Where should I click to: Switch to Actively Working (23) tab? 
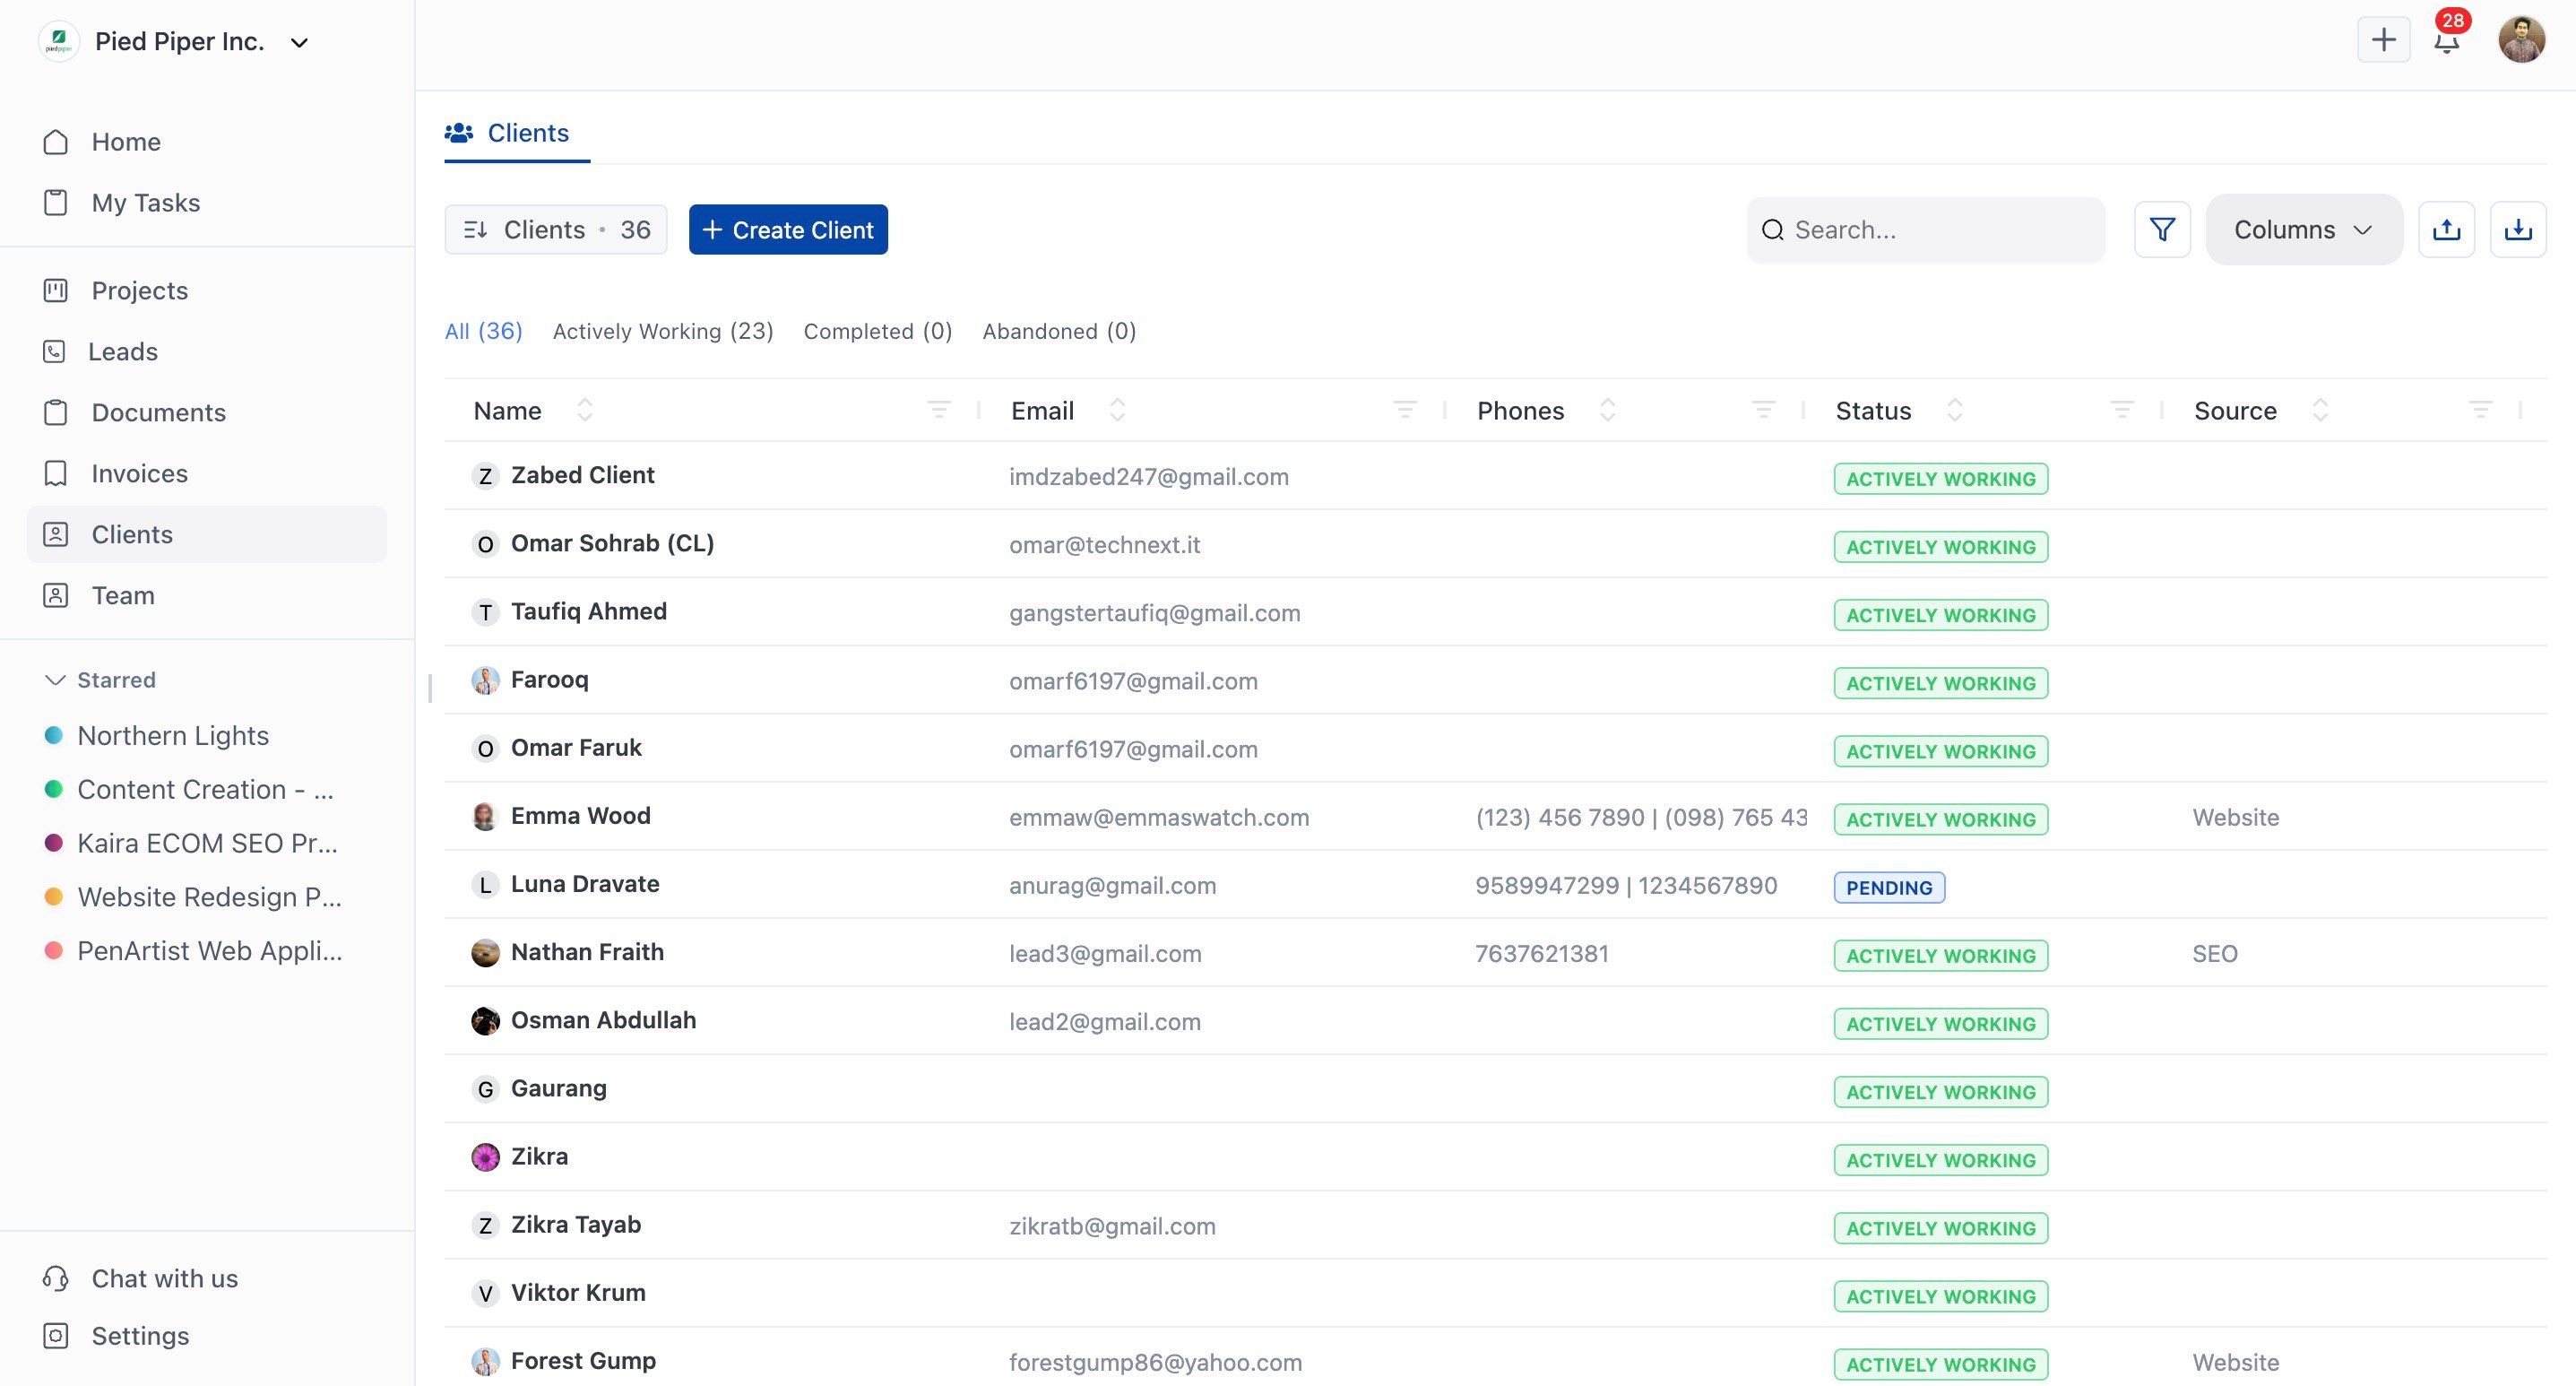(x=663, y=331)
